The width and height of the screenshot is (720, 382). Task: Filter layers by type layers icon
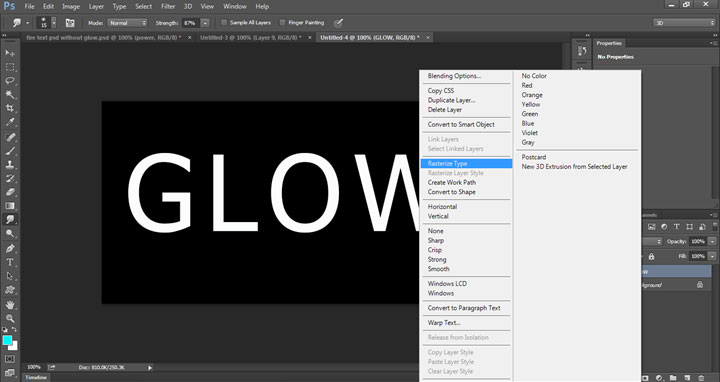coord(676,227)
